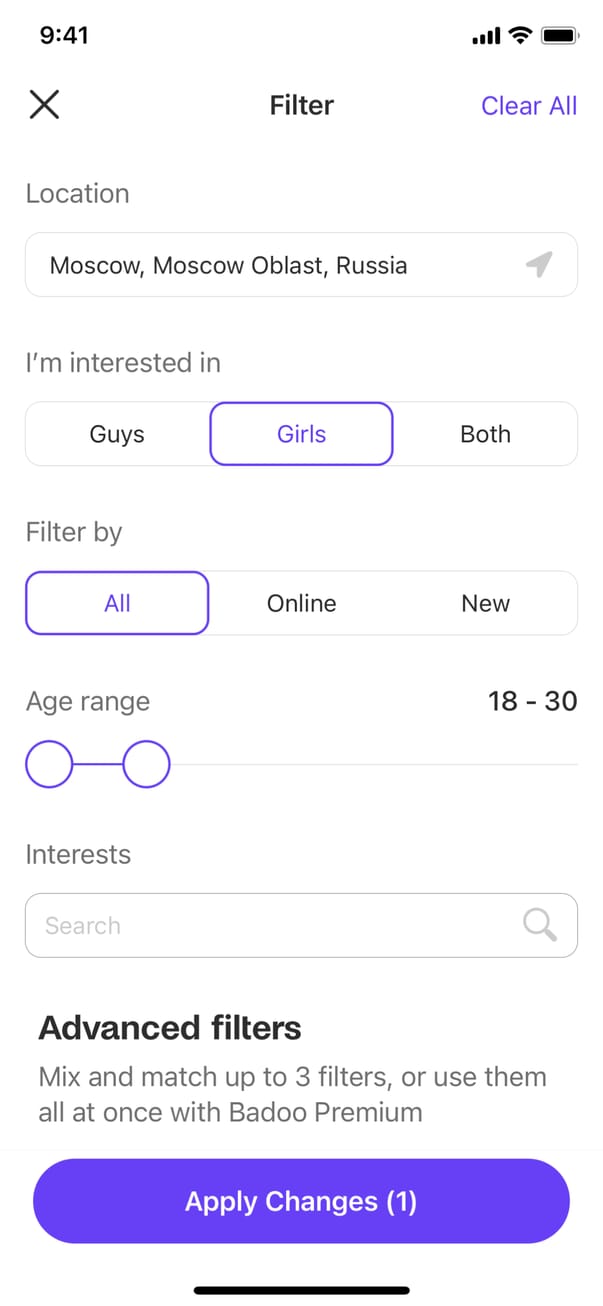Tap the location arrow icon
Image resolution: width=603 pixels, height=1306 pixels.
pyautogui.click(x=539, y=265)
